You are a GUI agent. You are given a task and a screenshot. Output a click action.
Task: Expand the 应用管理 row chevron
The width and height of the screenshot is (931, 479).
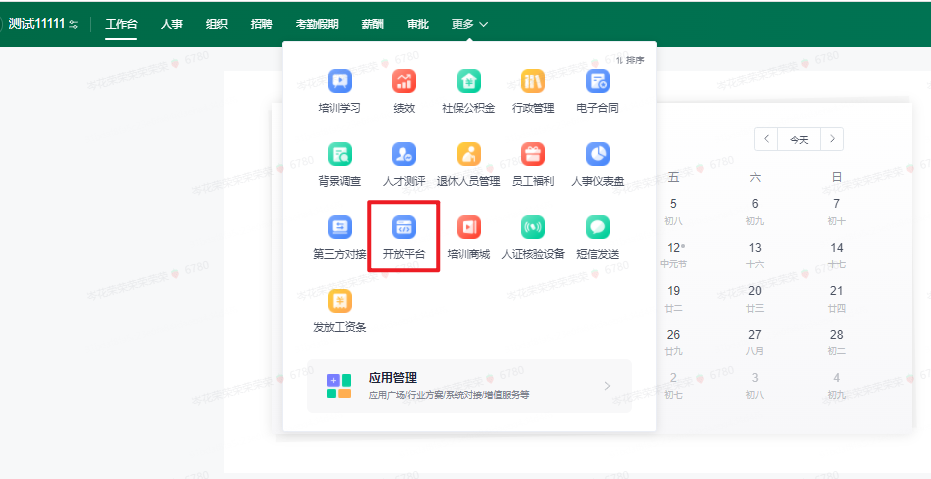click(607, 386)
